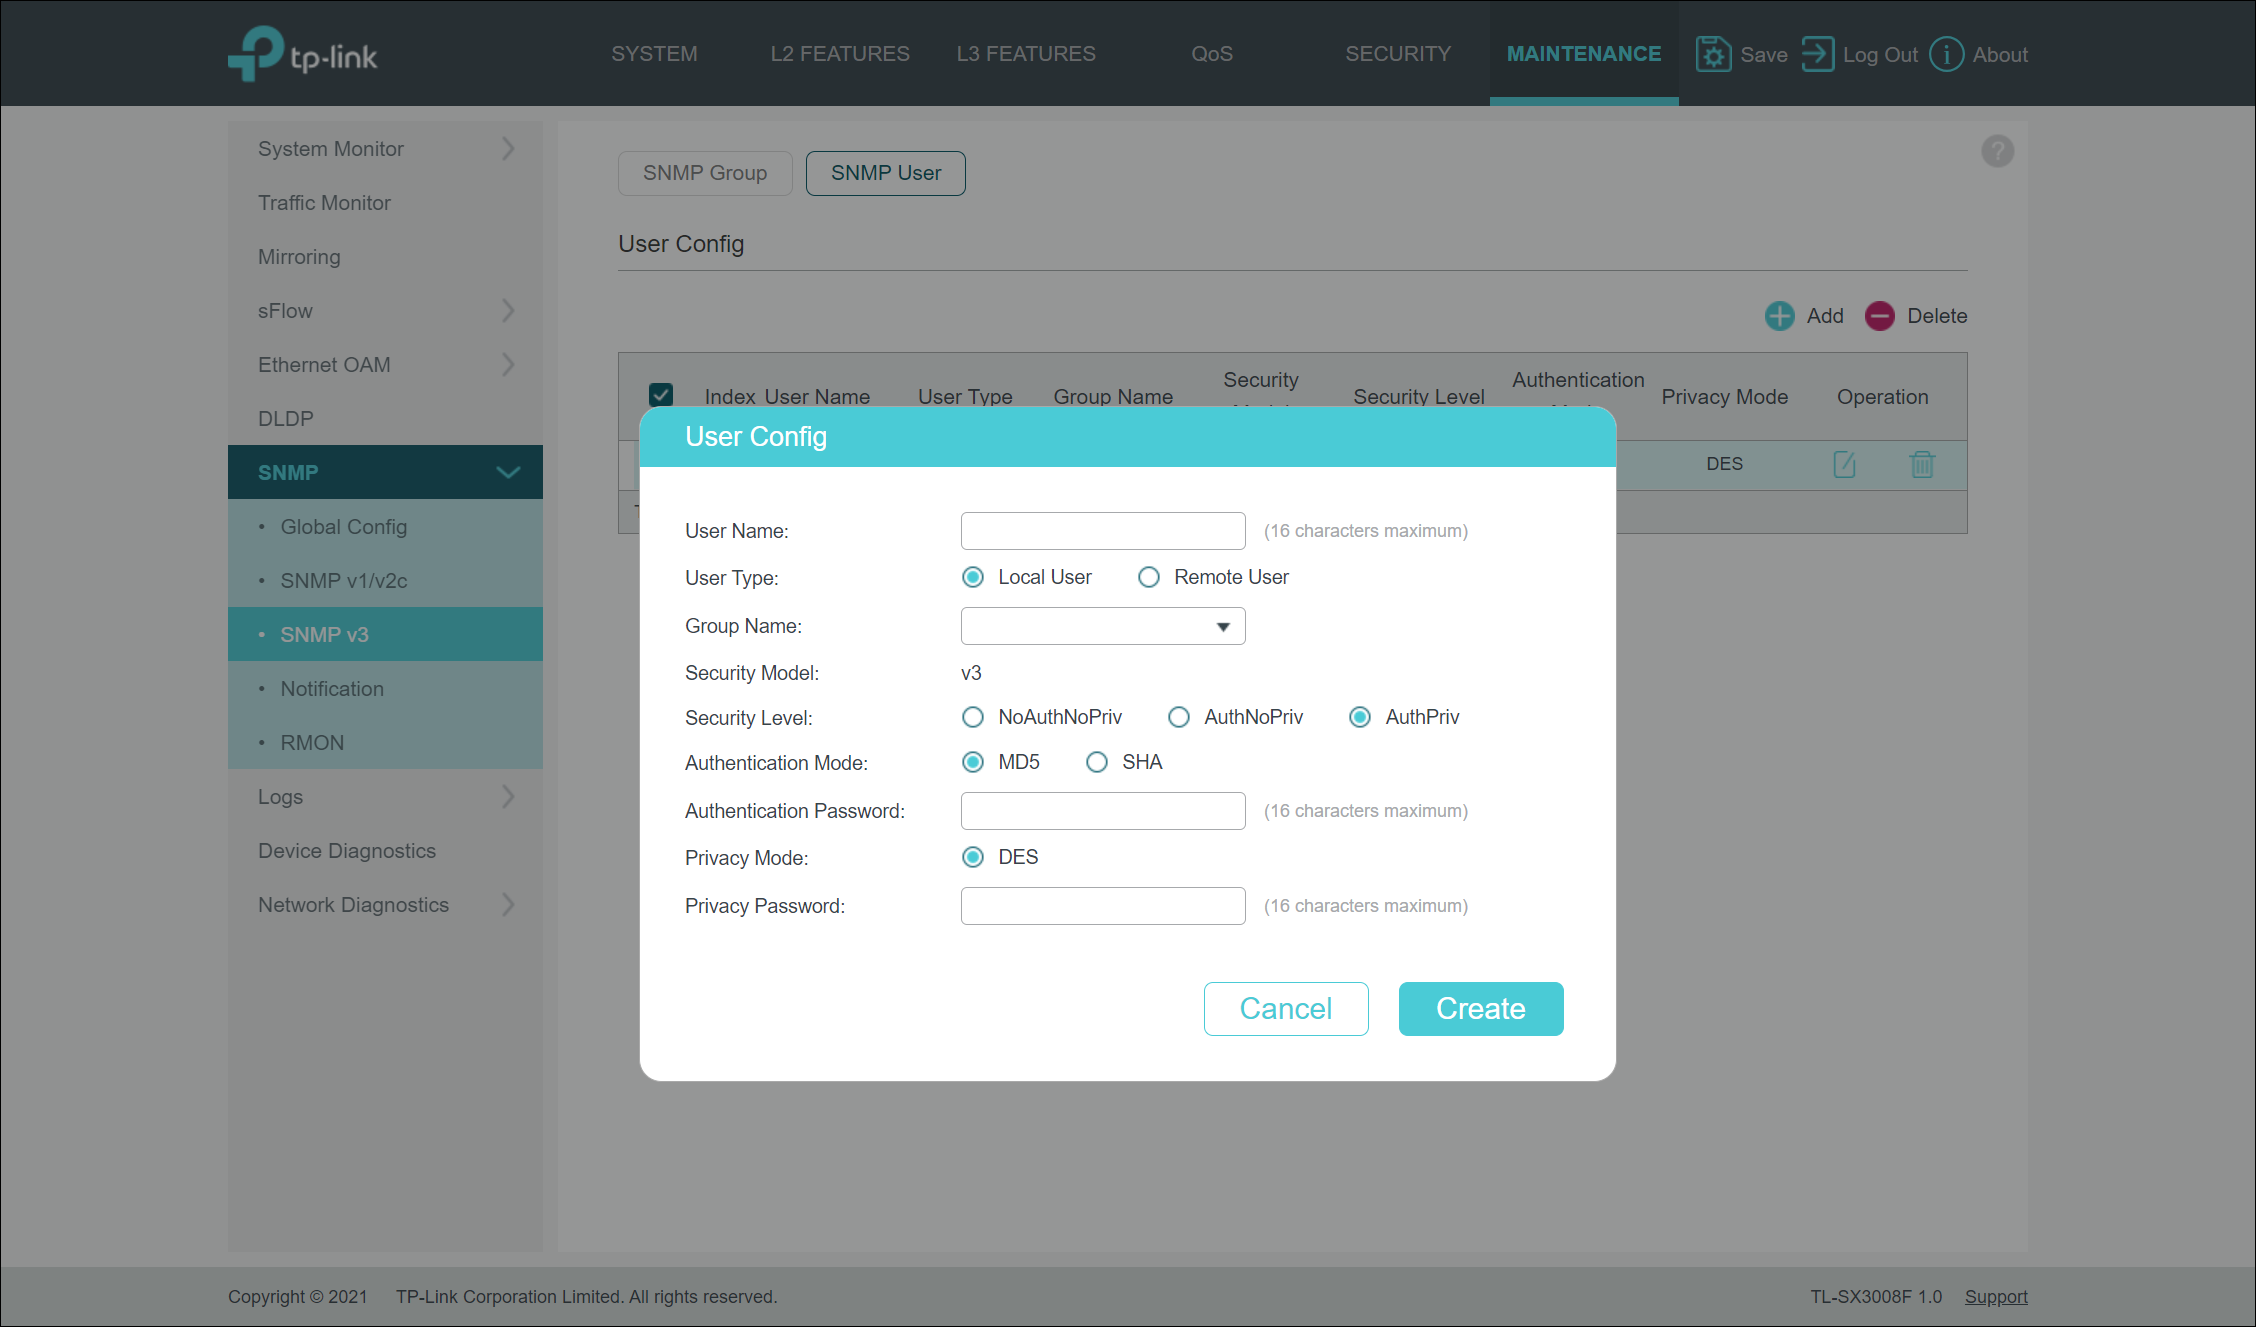Open the Group Name dropdown

(x=1102, y=626)
